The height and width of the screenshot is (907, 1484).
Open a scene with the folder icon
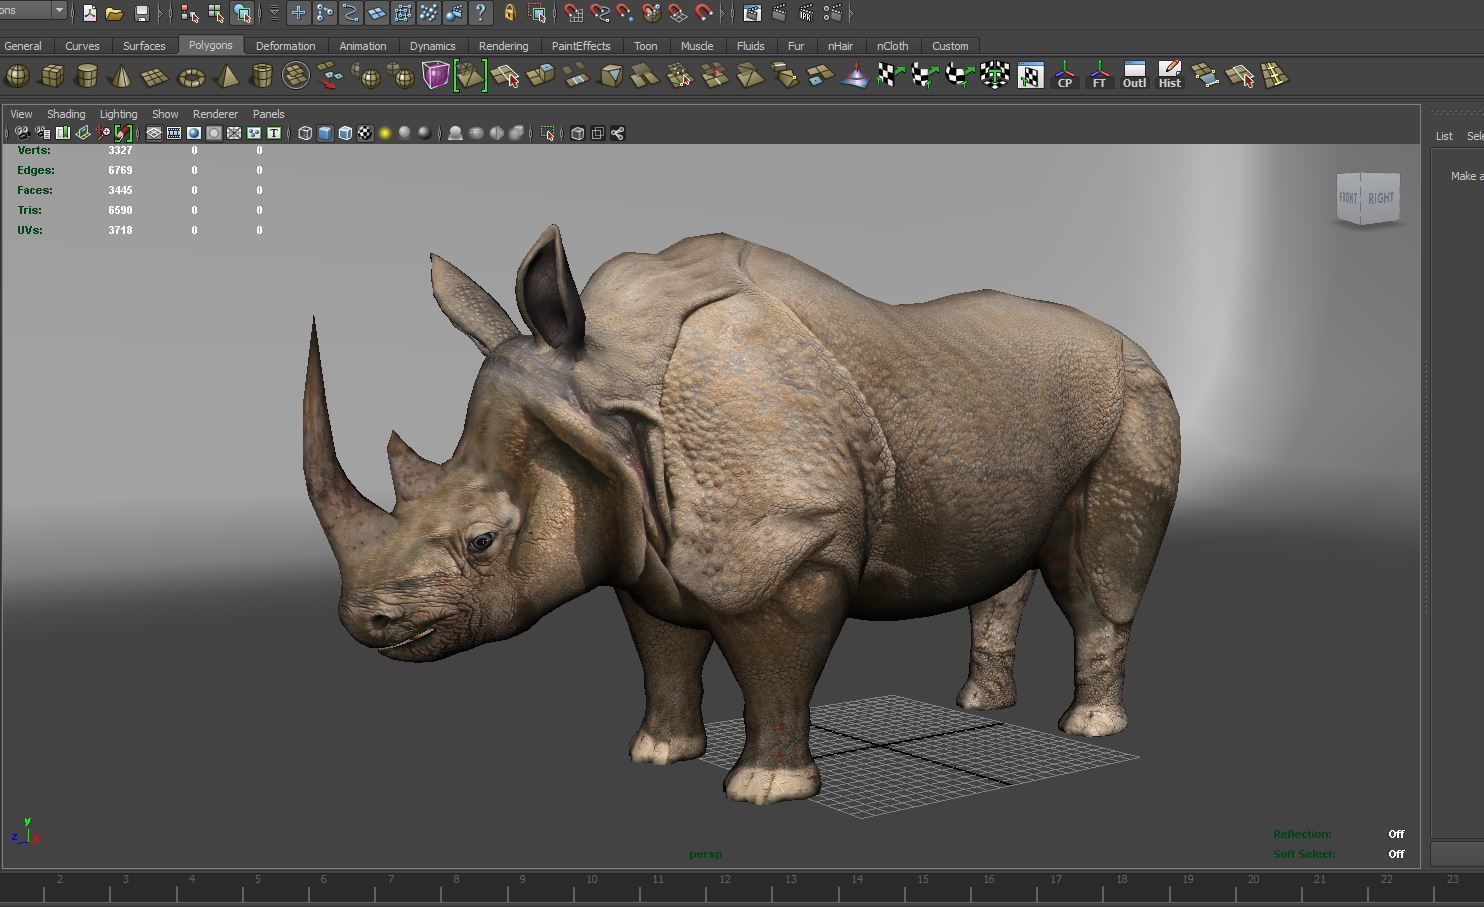(x=114, y=13)
